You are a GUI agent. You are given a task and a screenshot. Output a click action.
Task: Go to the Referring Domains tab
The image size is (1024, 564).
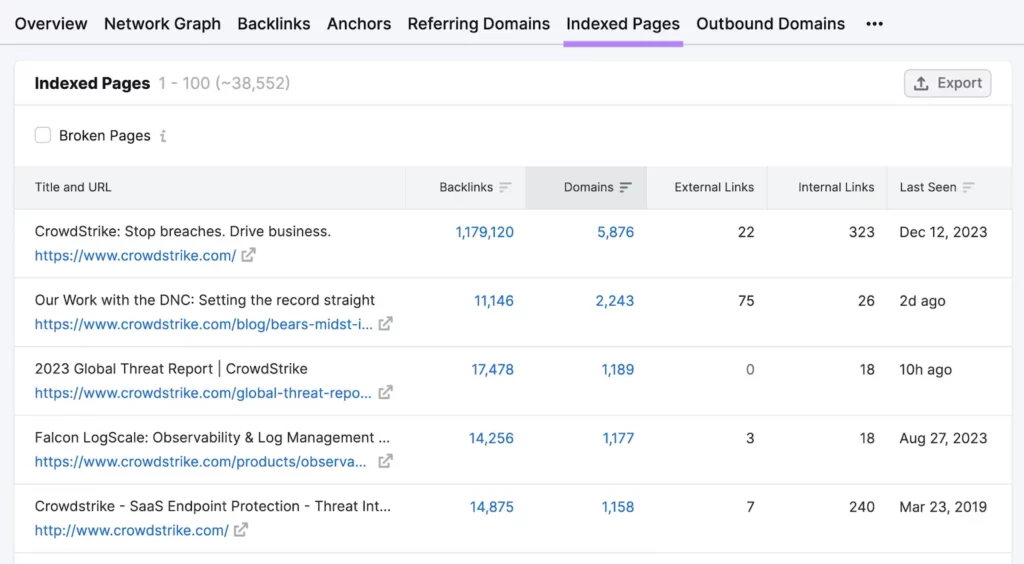479,24
